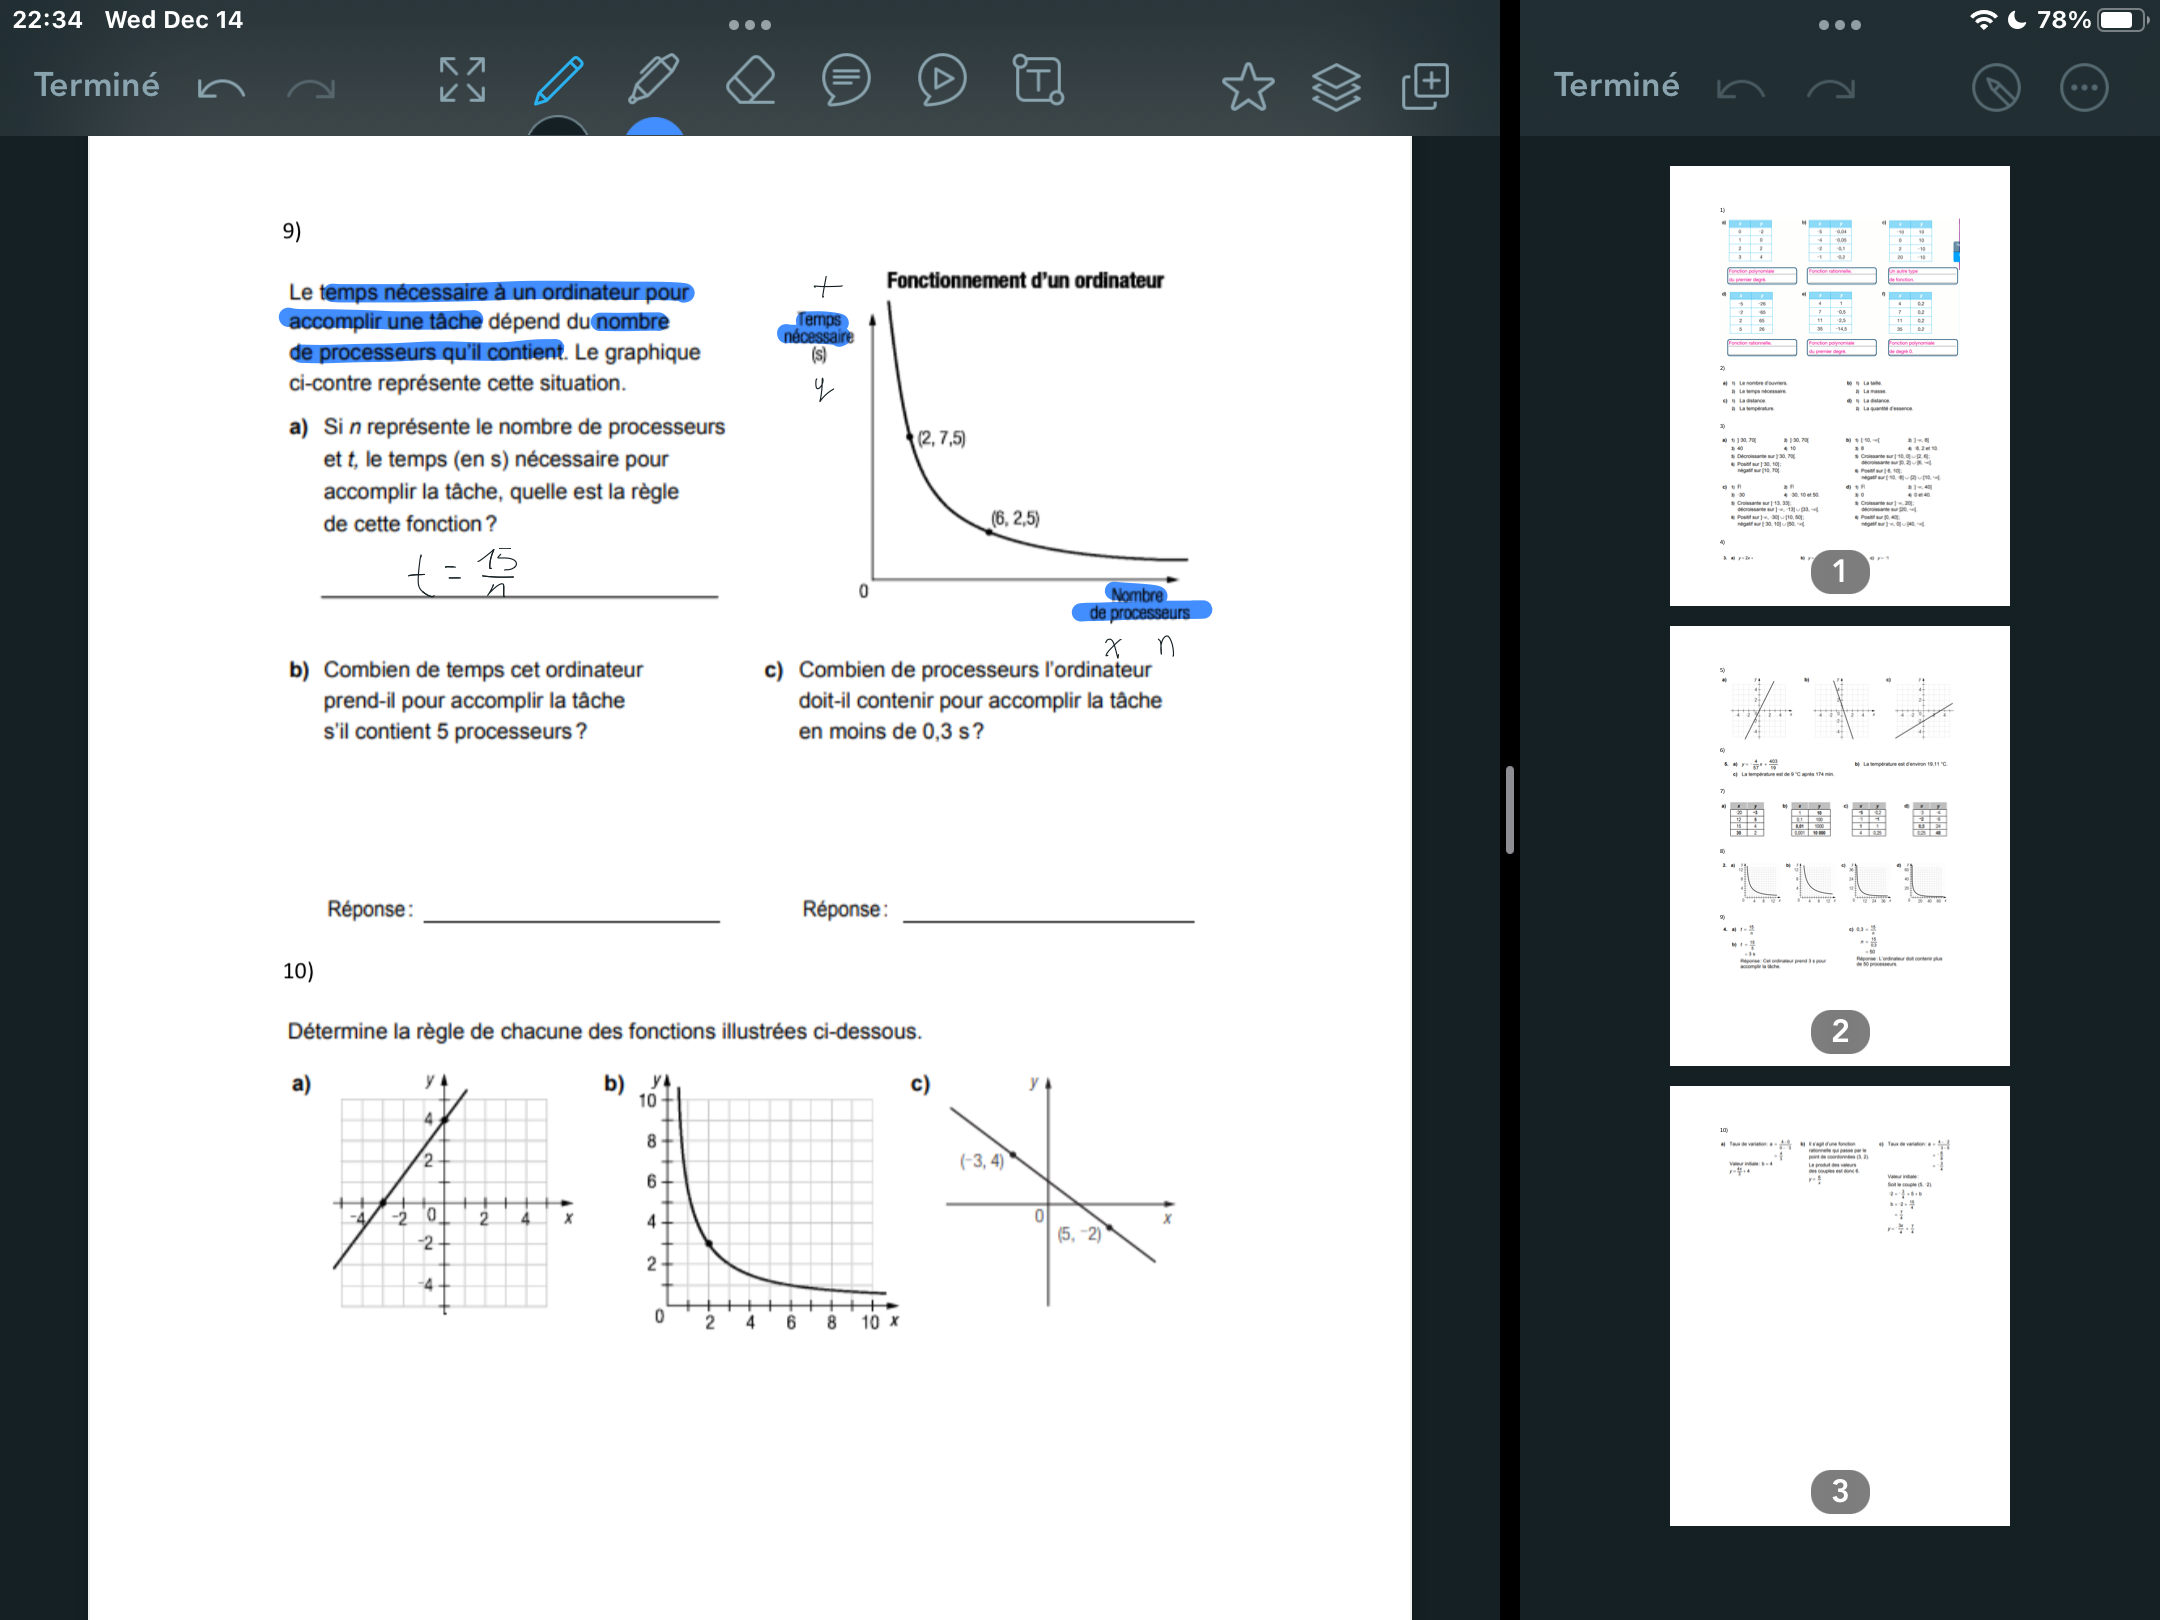Toggle the pencil-disabled icon in right pane

(1996, 88)
